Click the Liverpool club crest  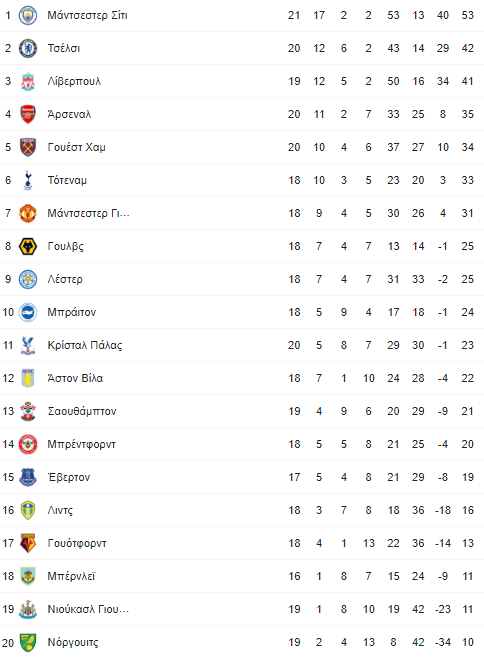28,81
